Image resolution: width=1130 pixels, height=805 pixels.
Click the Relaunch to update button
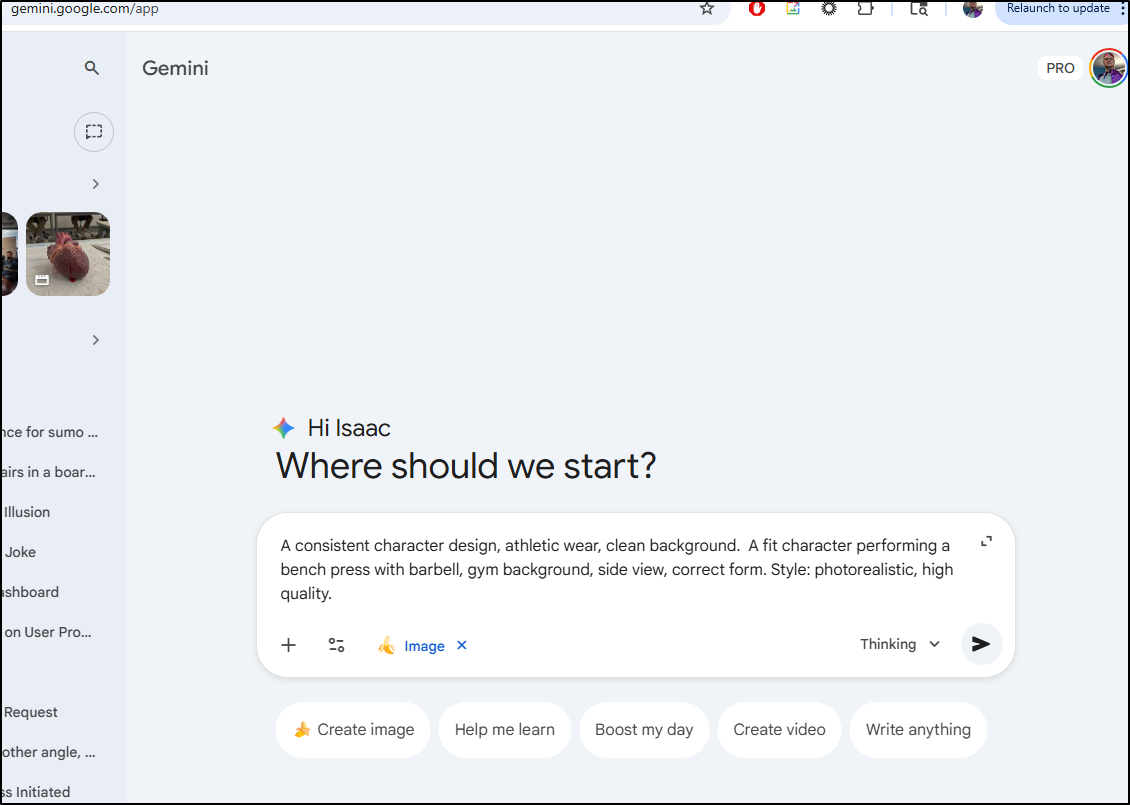pyautogui.click(x=1058, y=9)
